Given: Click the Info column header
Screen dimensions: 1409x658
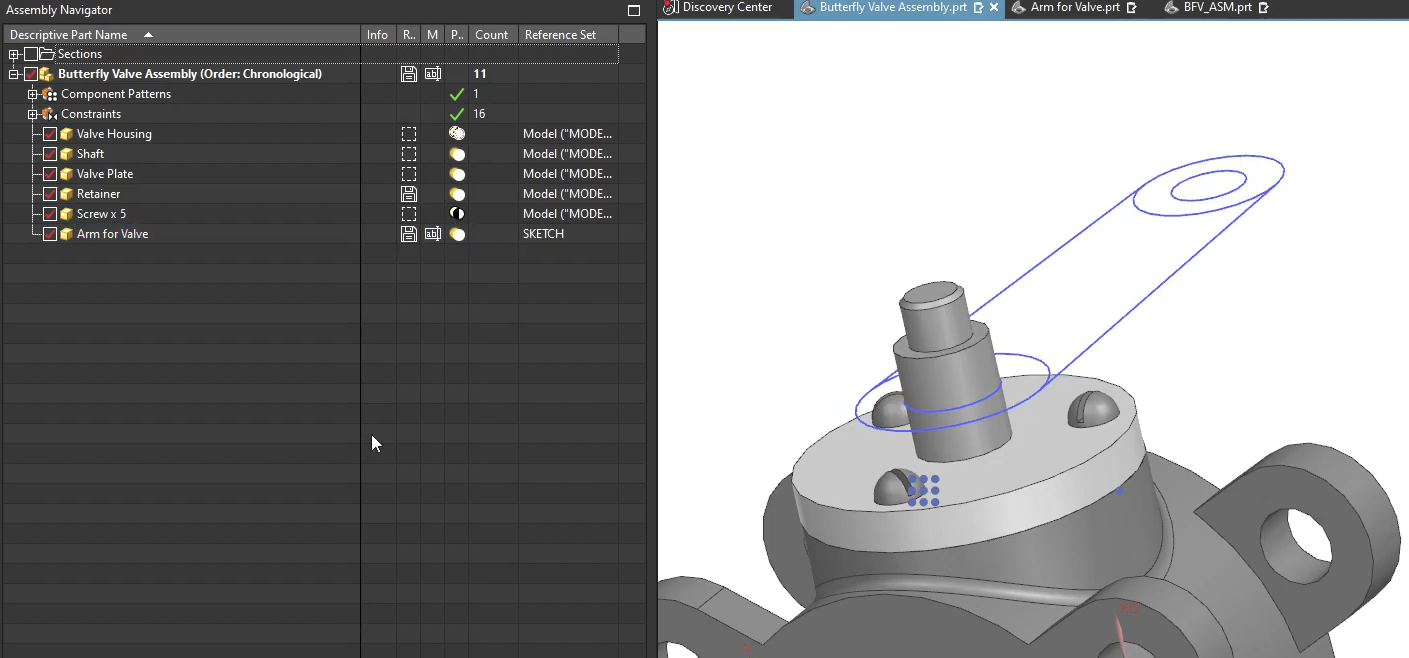Looking at the screenshot, I should click(378, 35).
